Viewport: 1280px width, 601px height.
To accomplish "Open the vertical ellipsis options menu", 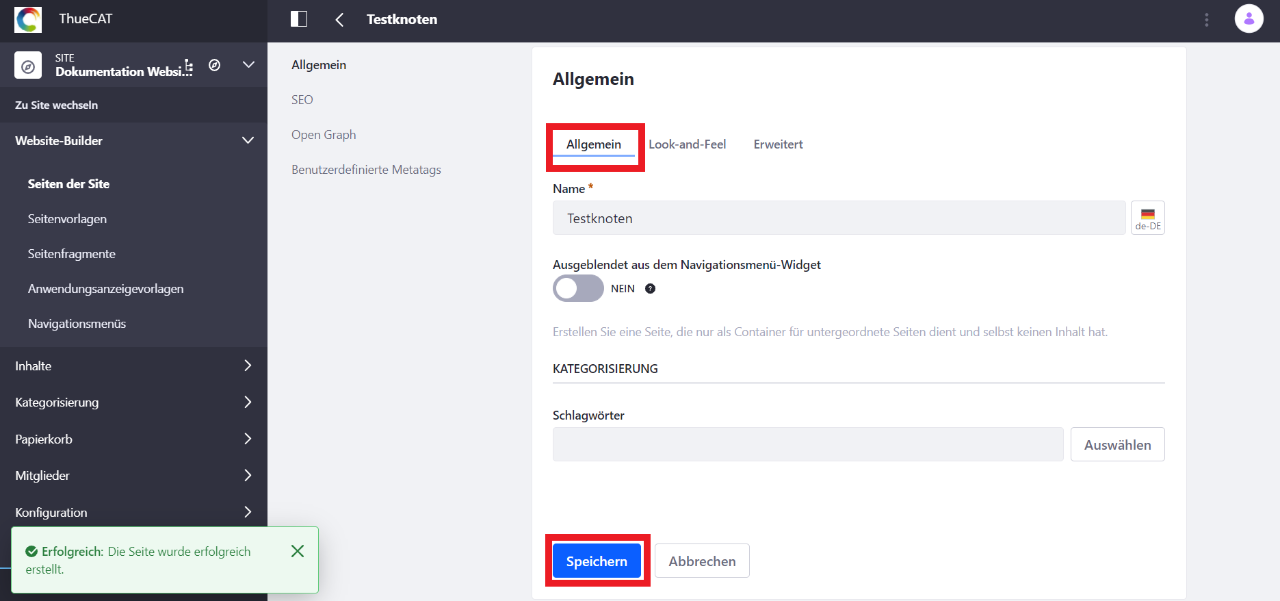I will click(1207, 19).
